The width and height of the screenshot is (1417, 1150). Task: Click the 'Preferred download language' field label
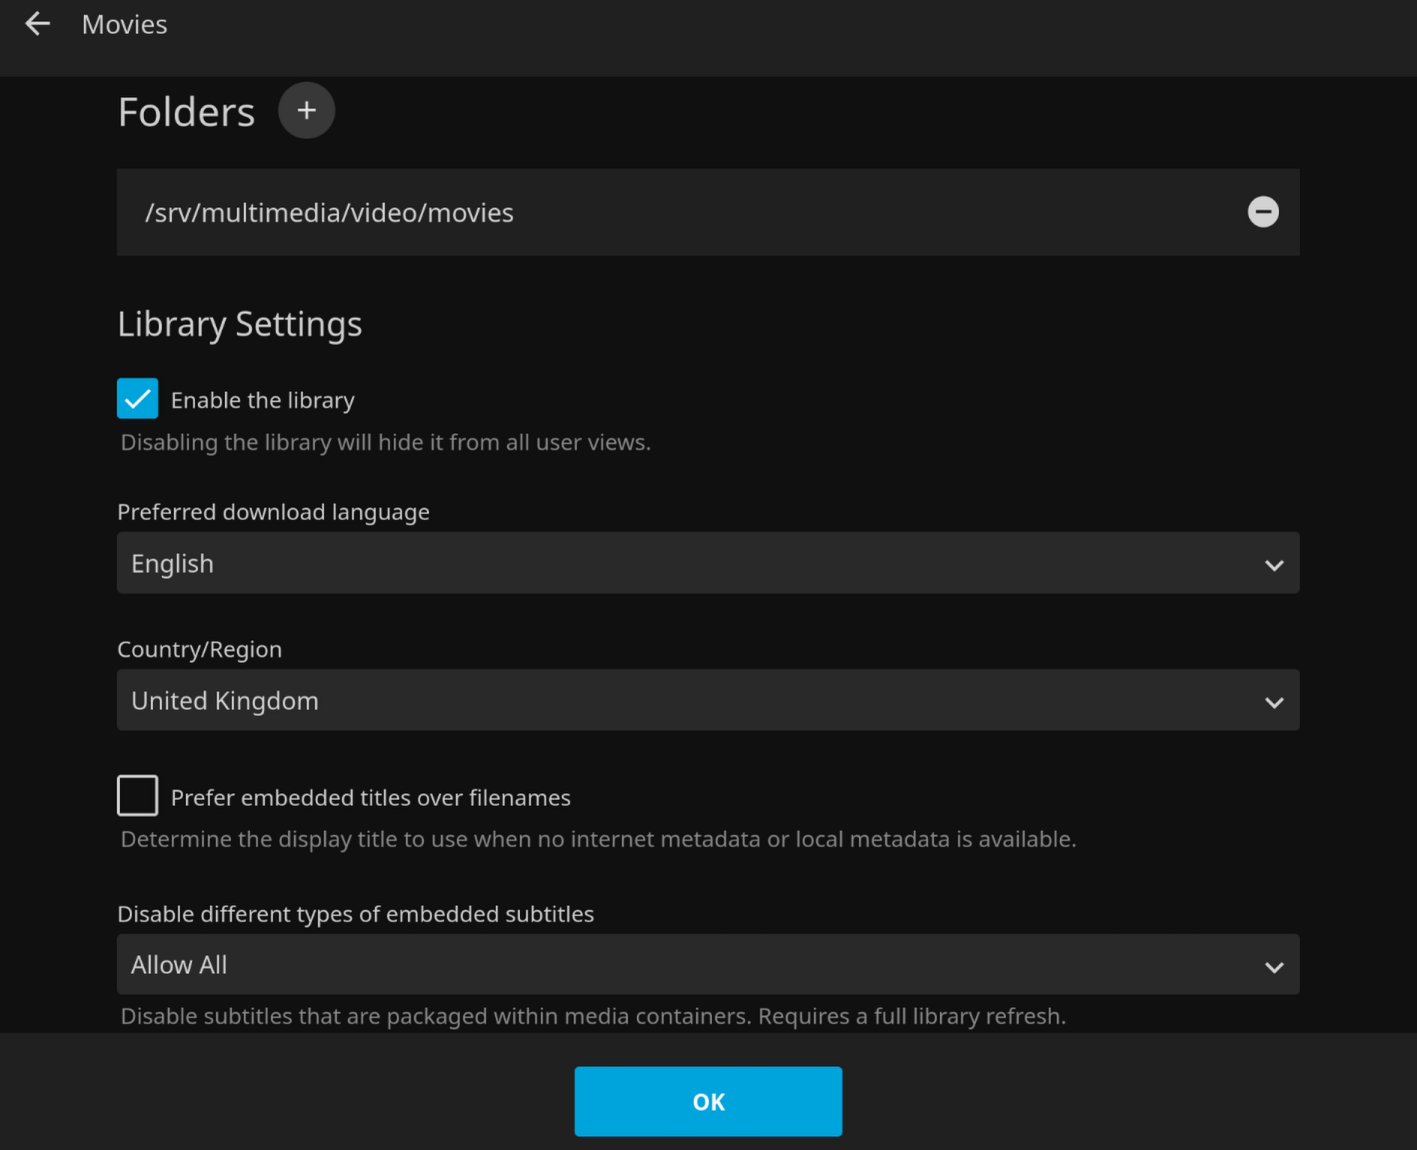coord(273,512)
